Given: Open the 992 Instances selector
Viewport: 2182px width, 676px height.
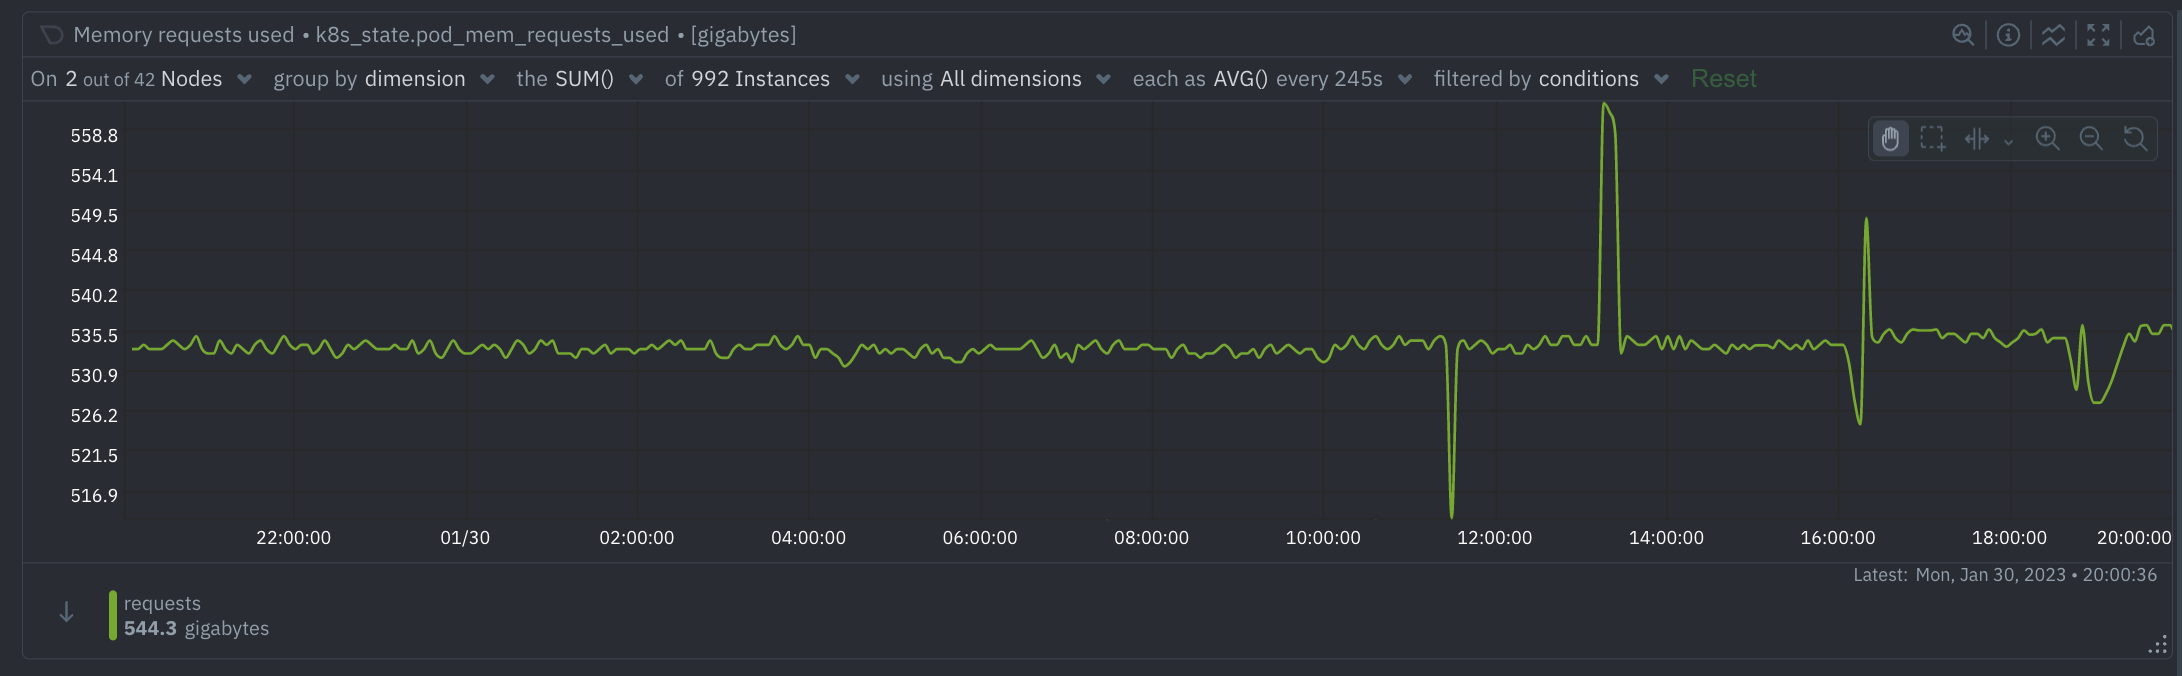Looking at the screenshot, I should (x=762, y=79).
